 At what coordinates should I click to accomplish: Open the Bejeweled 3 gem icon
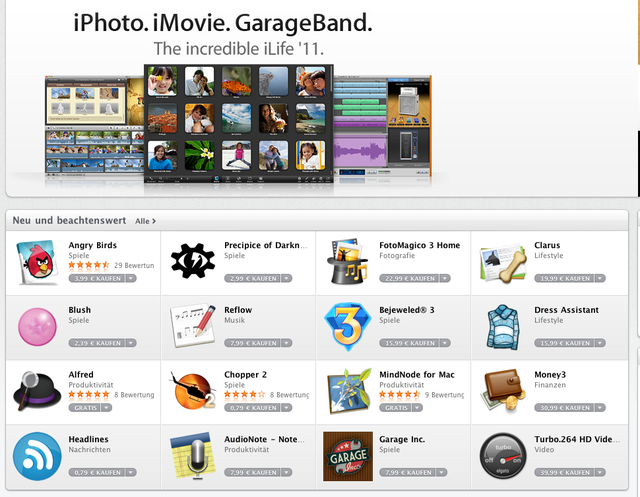coord(347,326)
